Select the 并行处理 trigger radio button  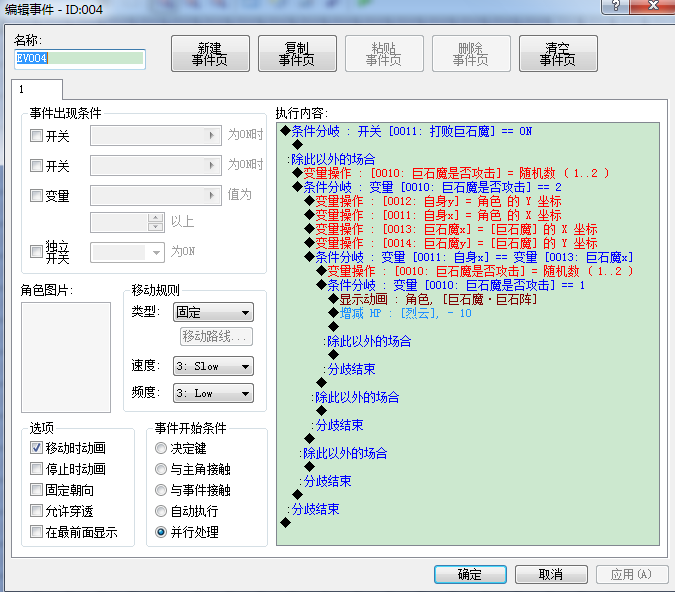click(161, 532)
